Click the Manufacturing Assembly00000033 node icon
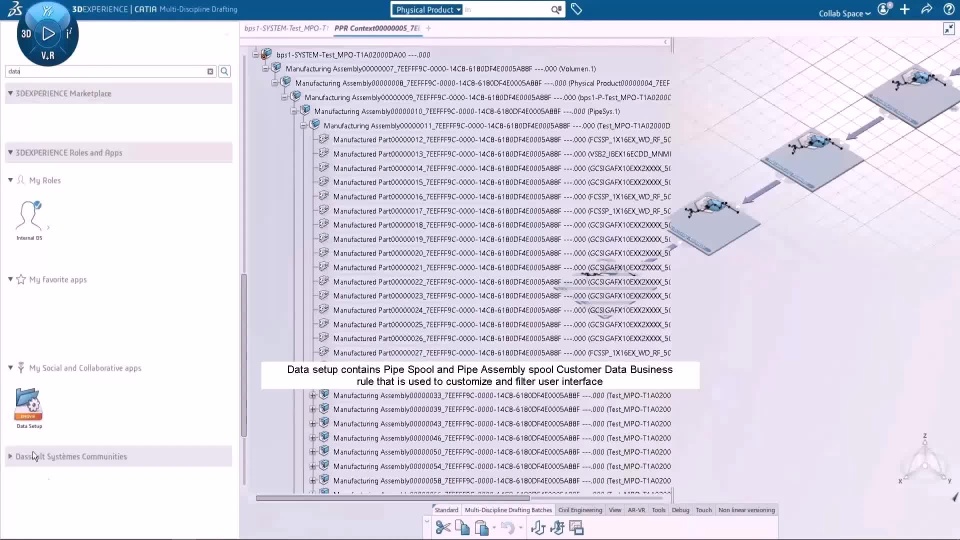This screenshot has width=960, height=540. click(324, 394)
